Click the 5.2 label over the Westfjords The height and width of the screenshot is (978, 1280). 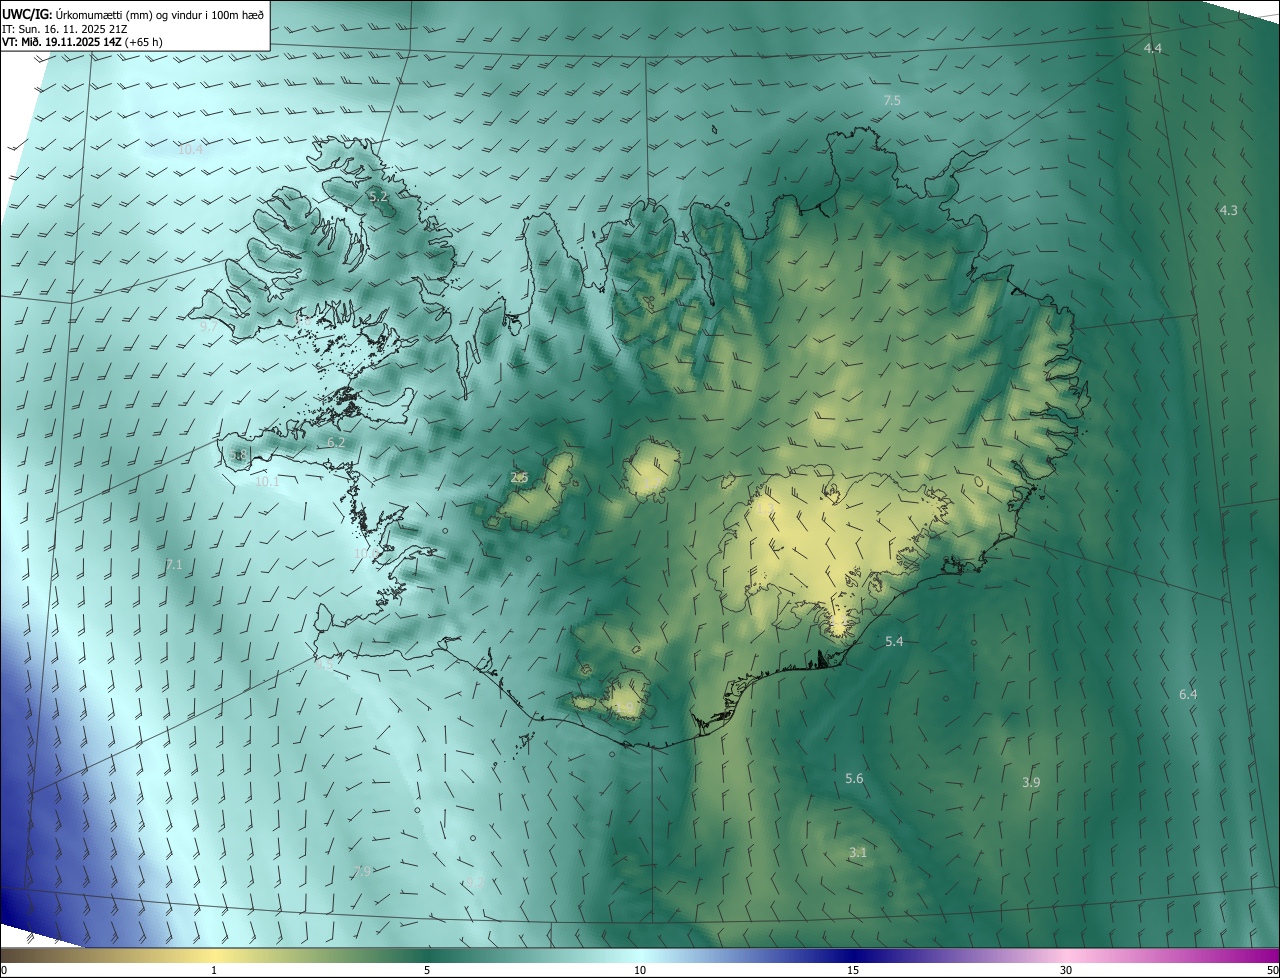click(378, 197)
